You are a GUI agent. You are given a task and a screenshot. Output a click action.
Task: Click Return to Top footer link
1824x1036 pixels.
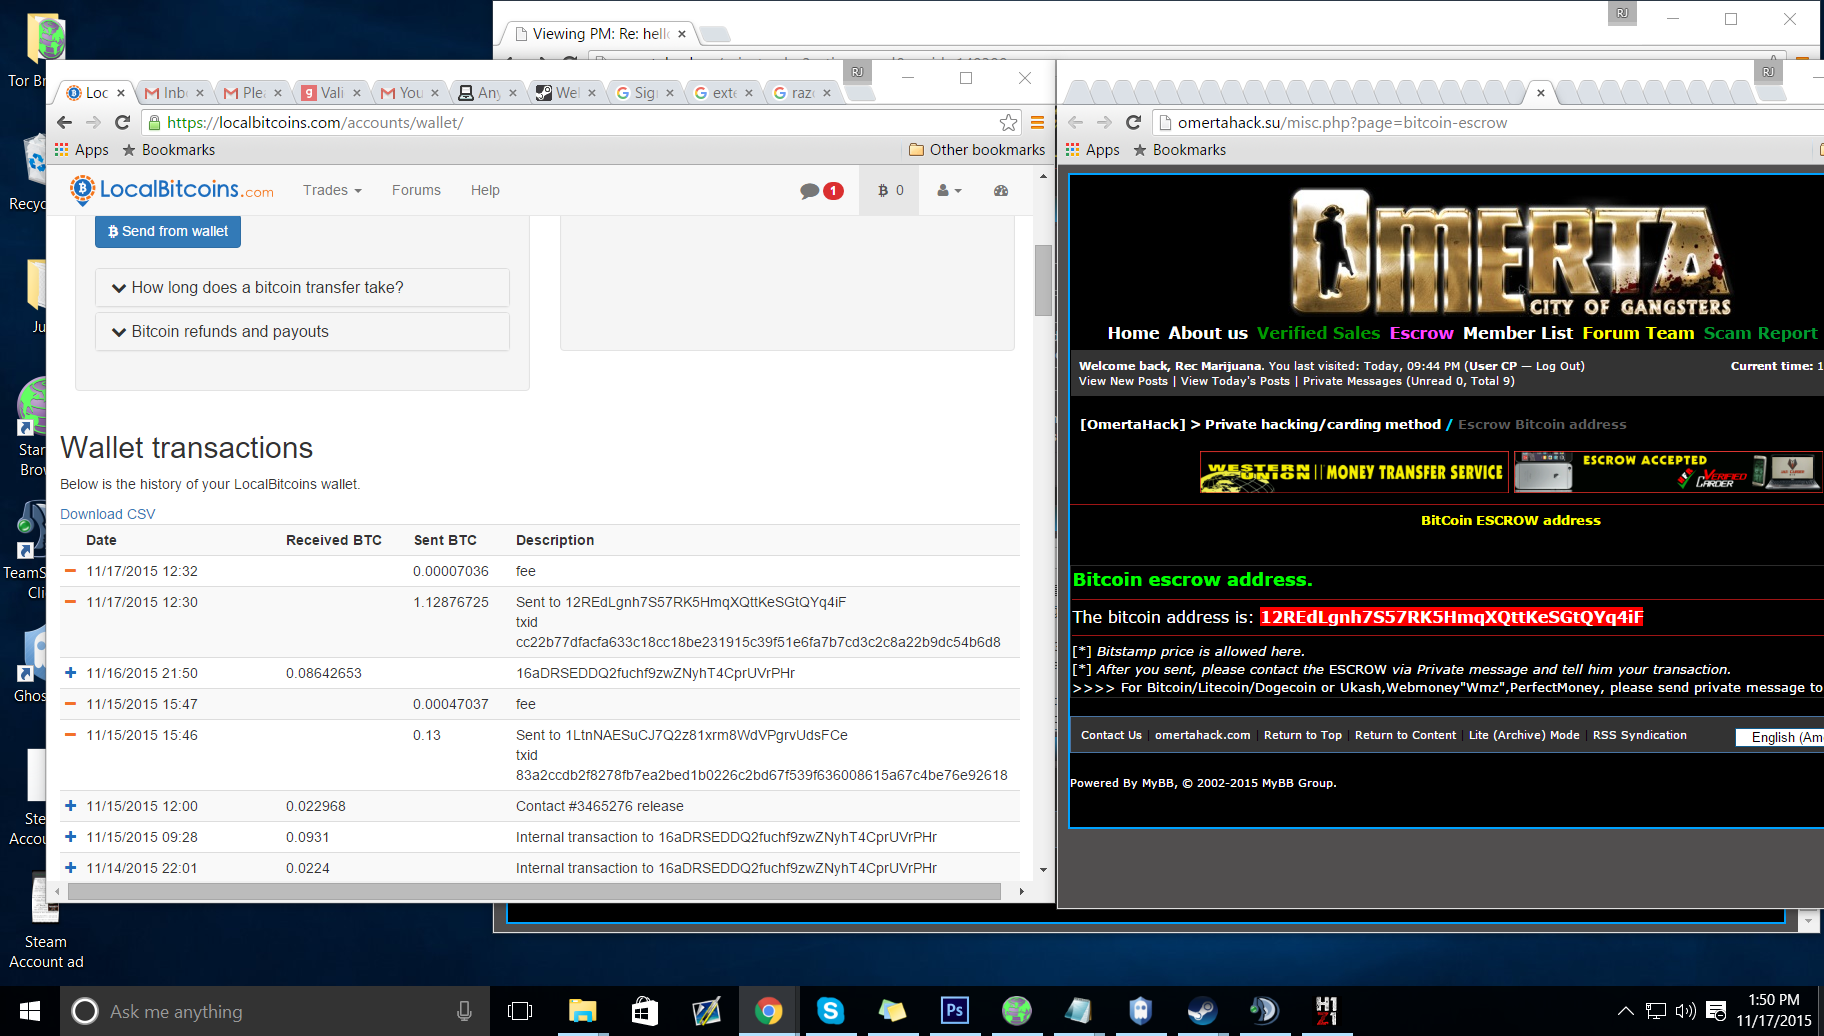point(1303,735)
